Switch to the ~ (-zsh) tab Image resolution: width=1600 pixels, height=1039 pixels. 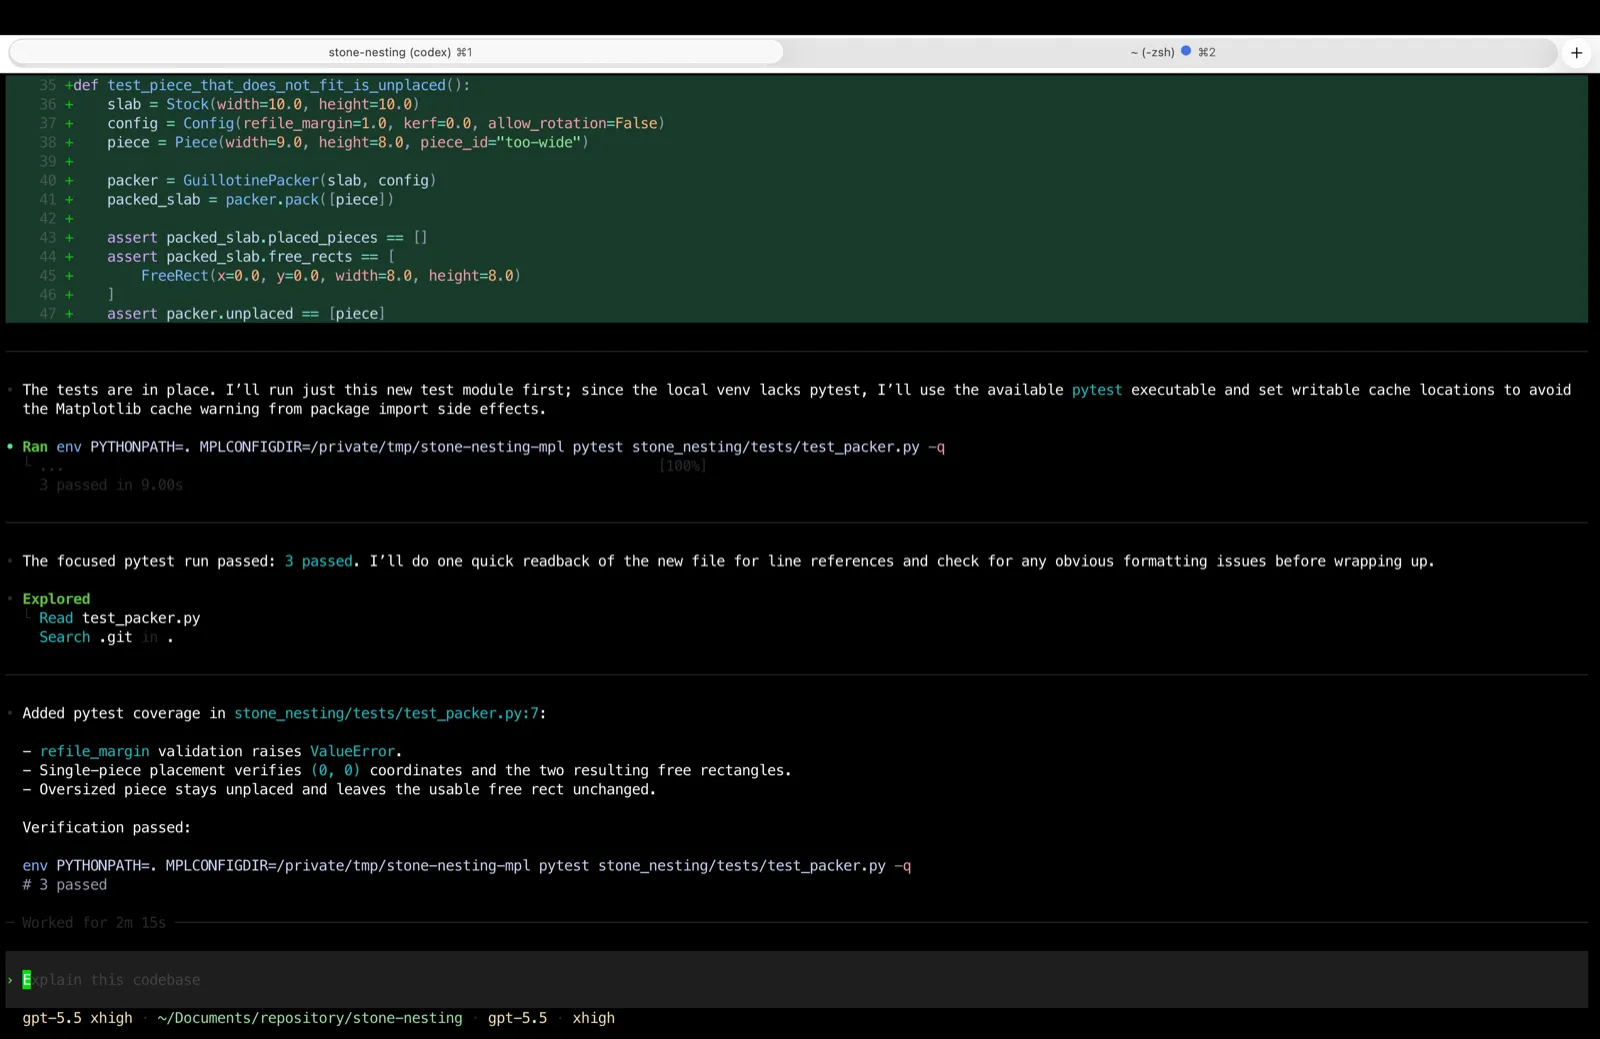tap(1172, 52)
